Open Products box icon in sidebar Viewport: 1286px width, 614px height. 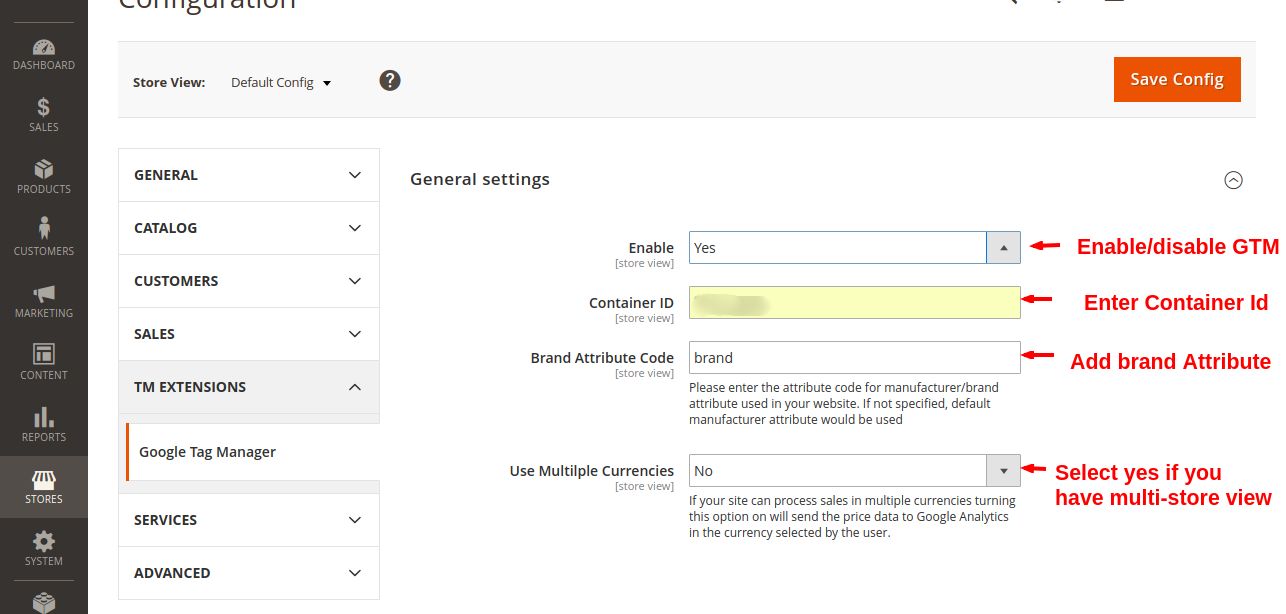pos(44,170)
